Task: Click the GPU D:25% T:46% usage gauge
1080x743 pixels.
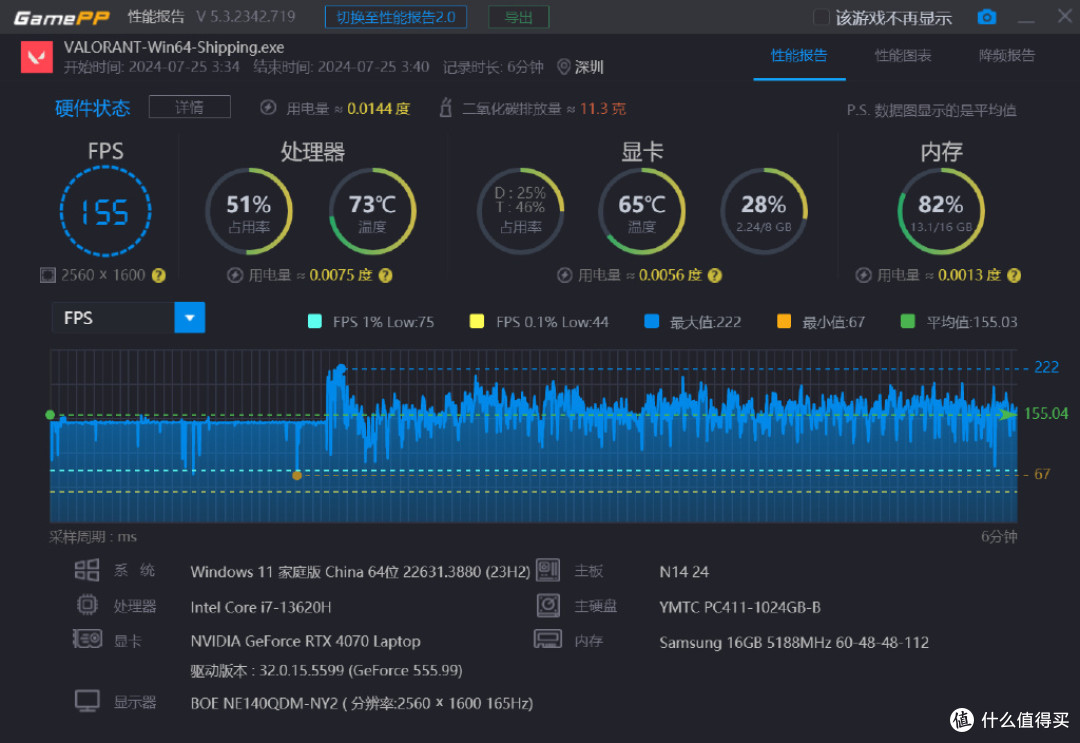Action: pos(520,211)
